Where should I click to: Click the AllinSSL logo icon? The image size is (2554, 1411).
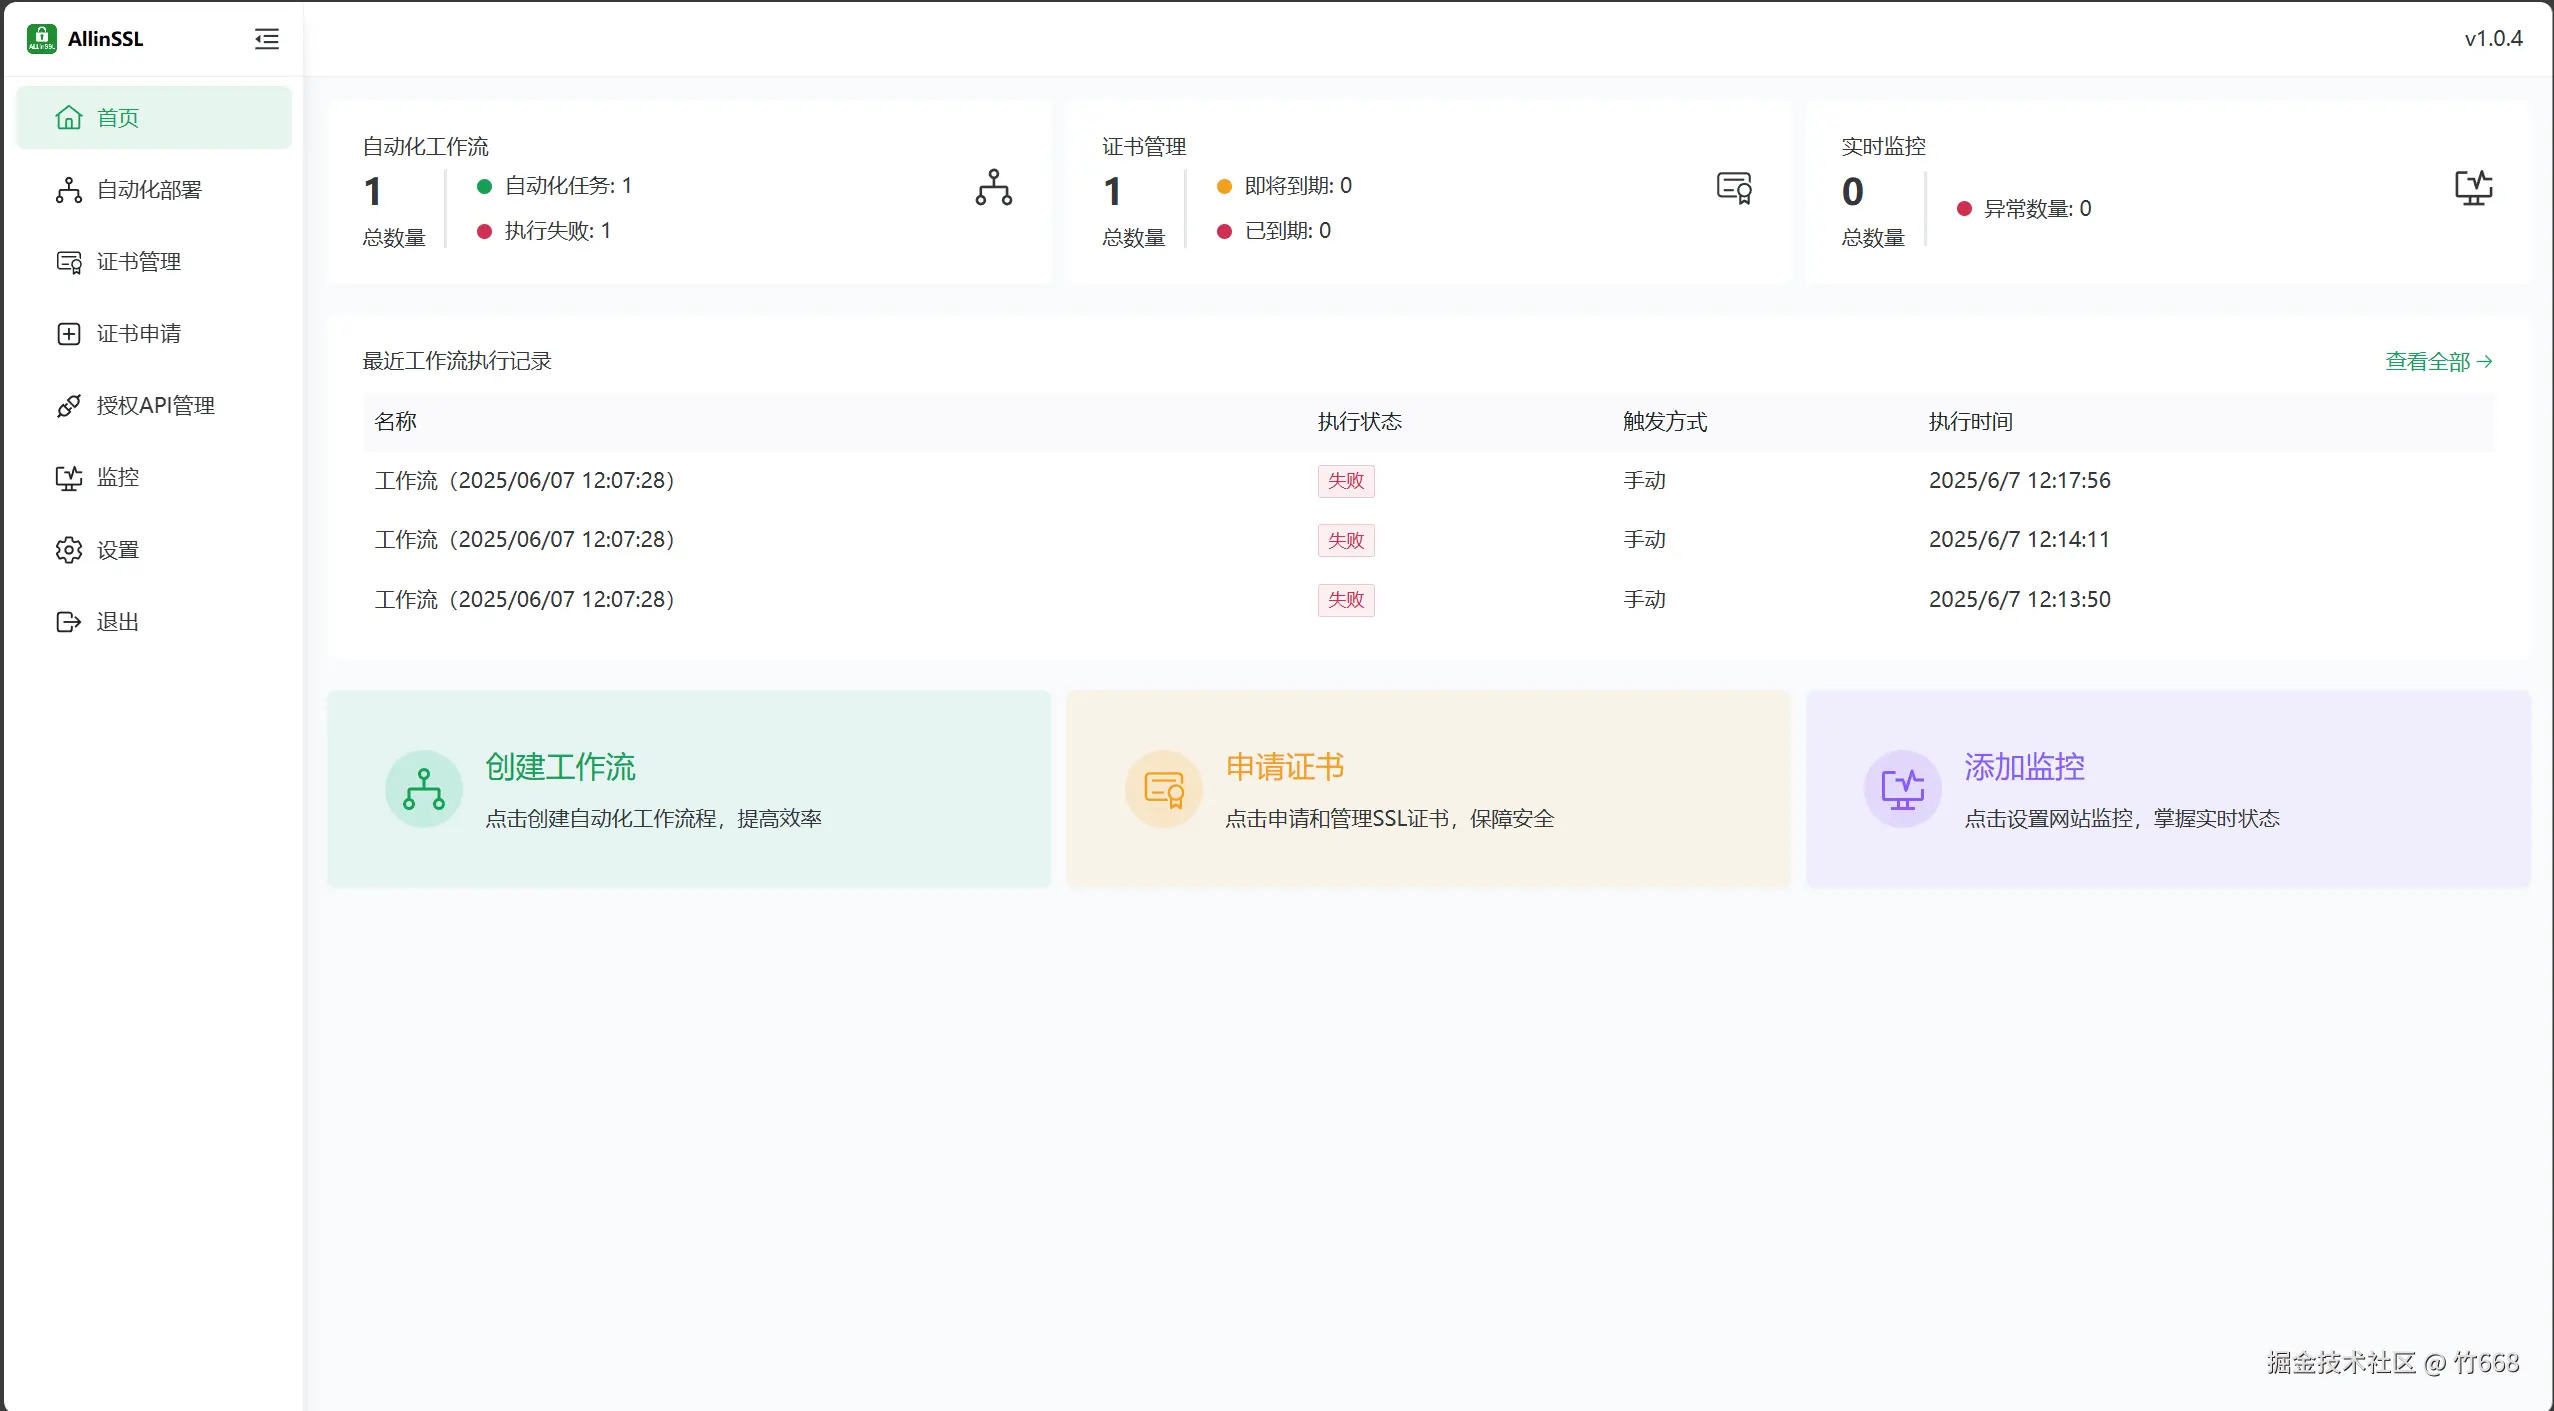tap(41, 39)
